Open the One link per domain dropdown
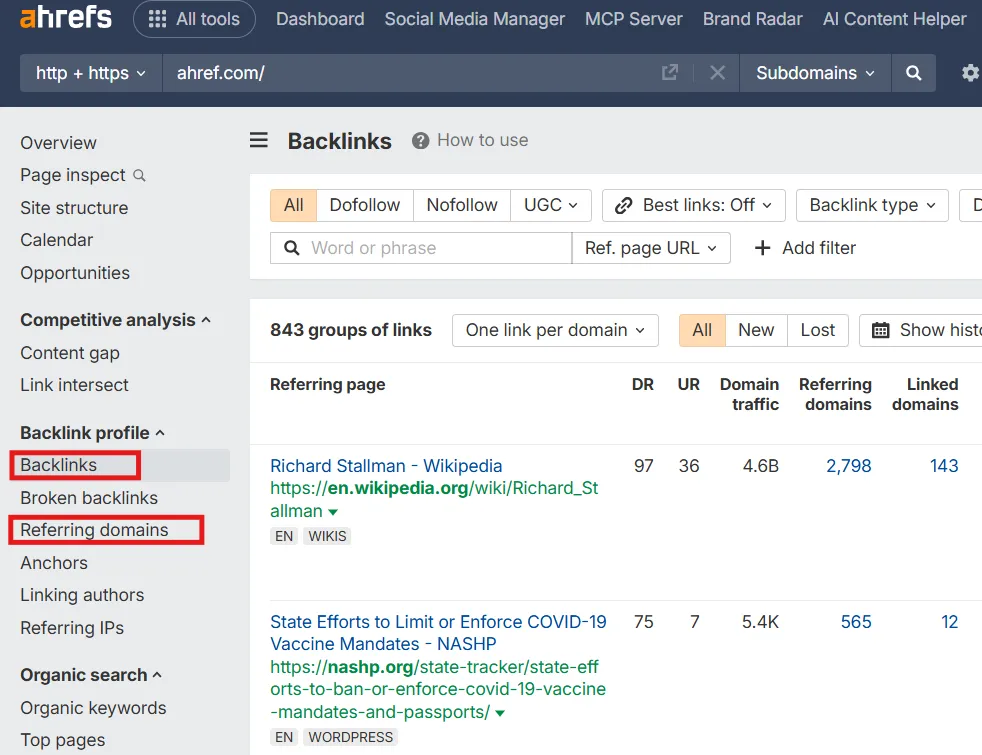The image size is (982, 755). click(x=555, y=330)
